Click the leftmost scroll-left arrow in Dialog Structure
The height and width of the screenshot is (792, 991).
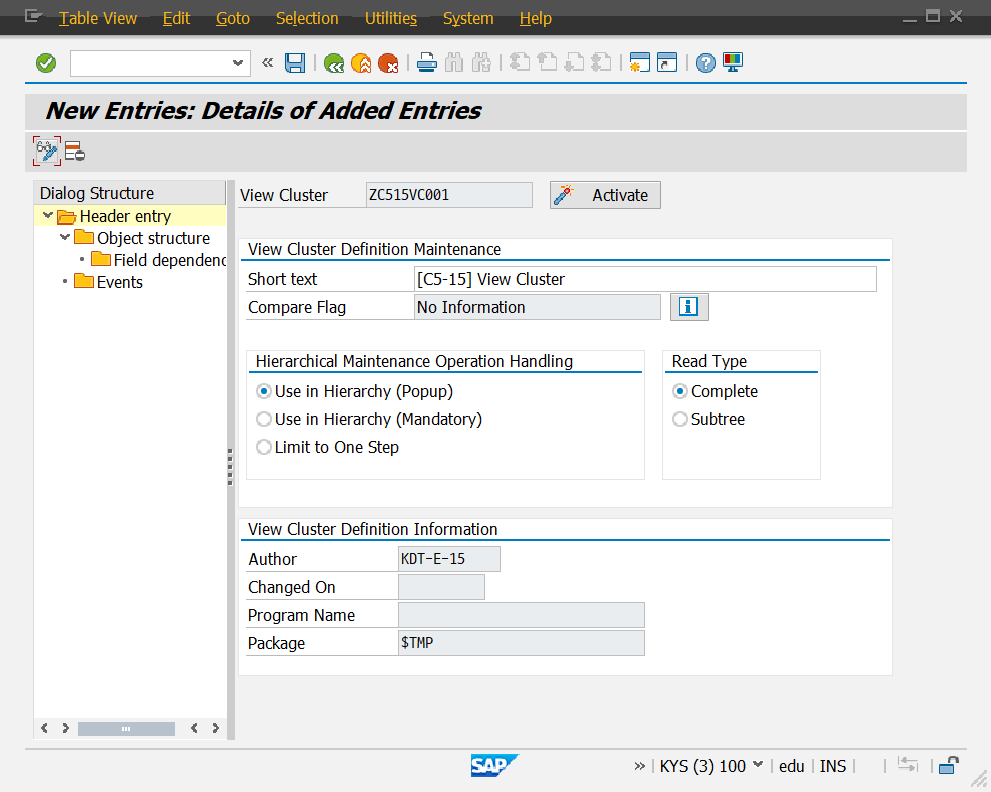44,728
